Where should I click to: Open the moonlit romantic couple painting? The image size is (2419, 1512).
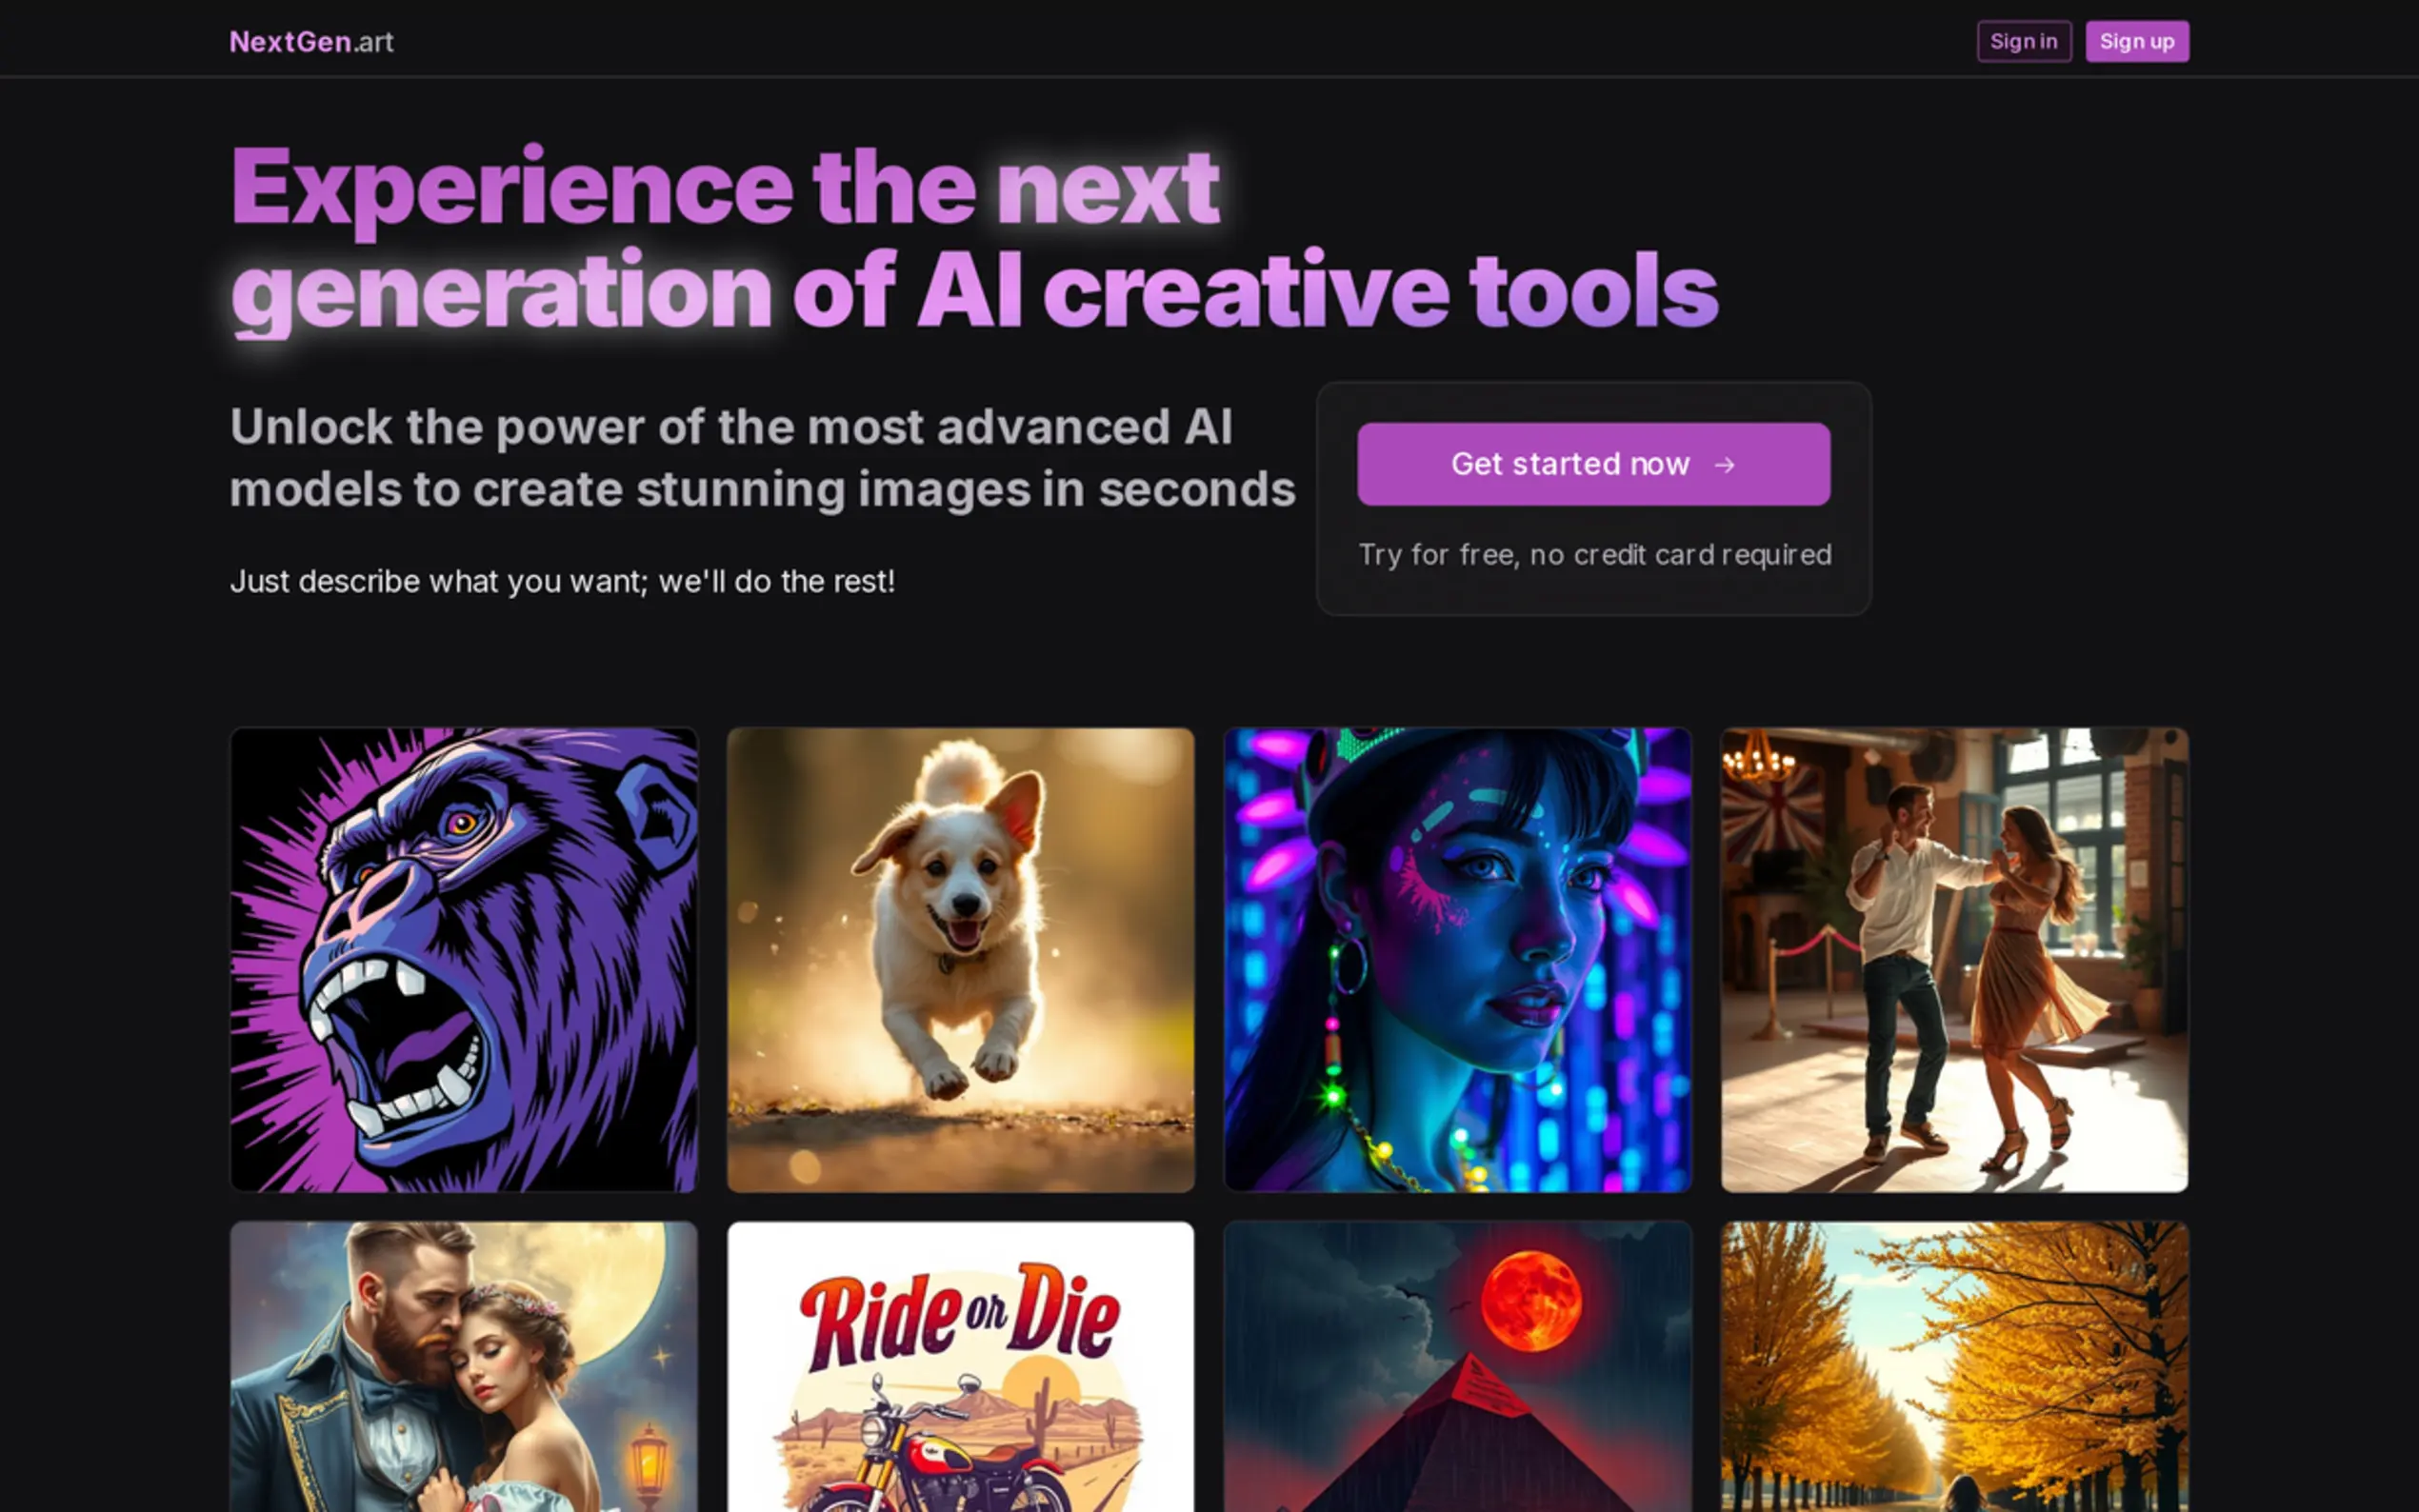pos(464,1366)
